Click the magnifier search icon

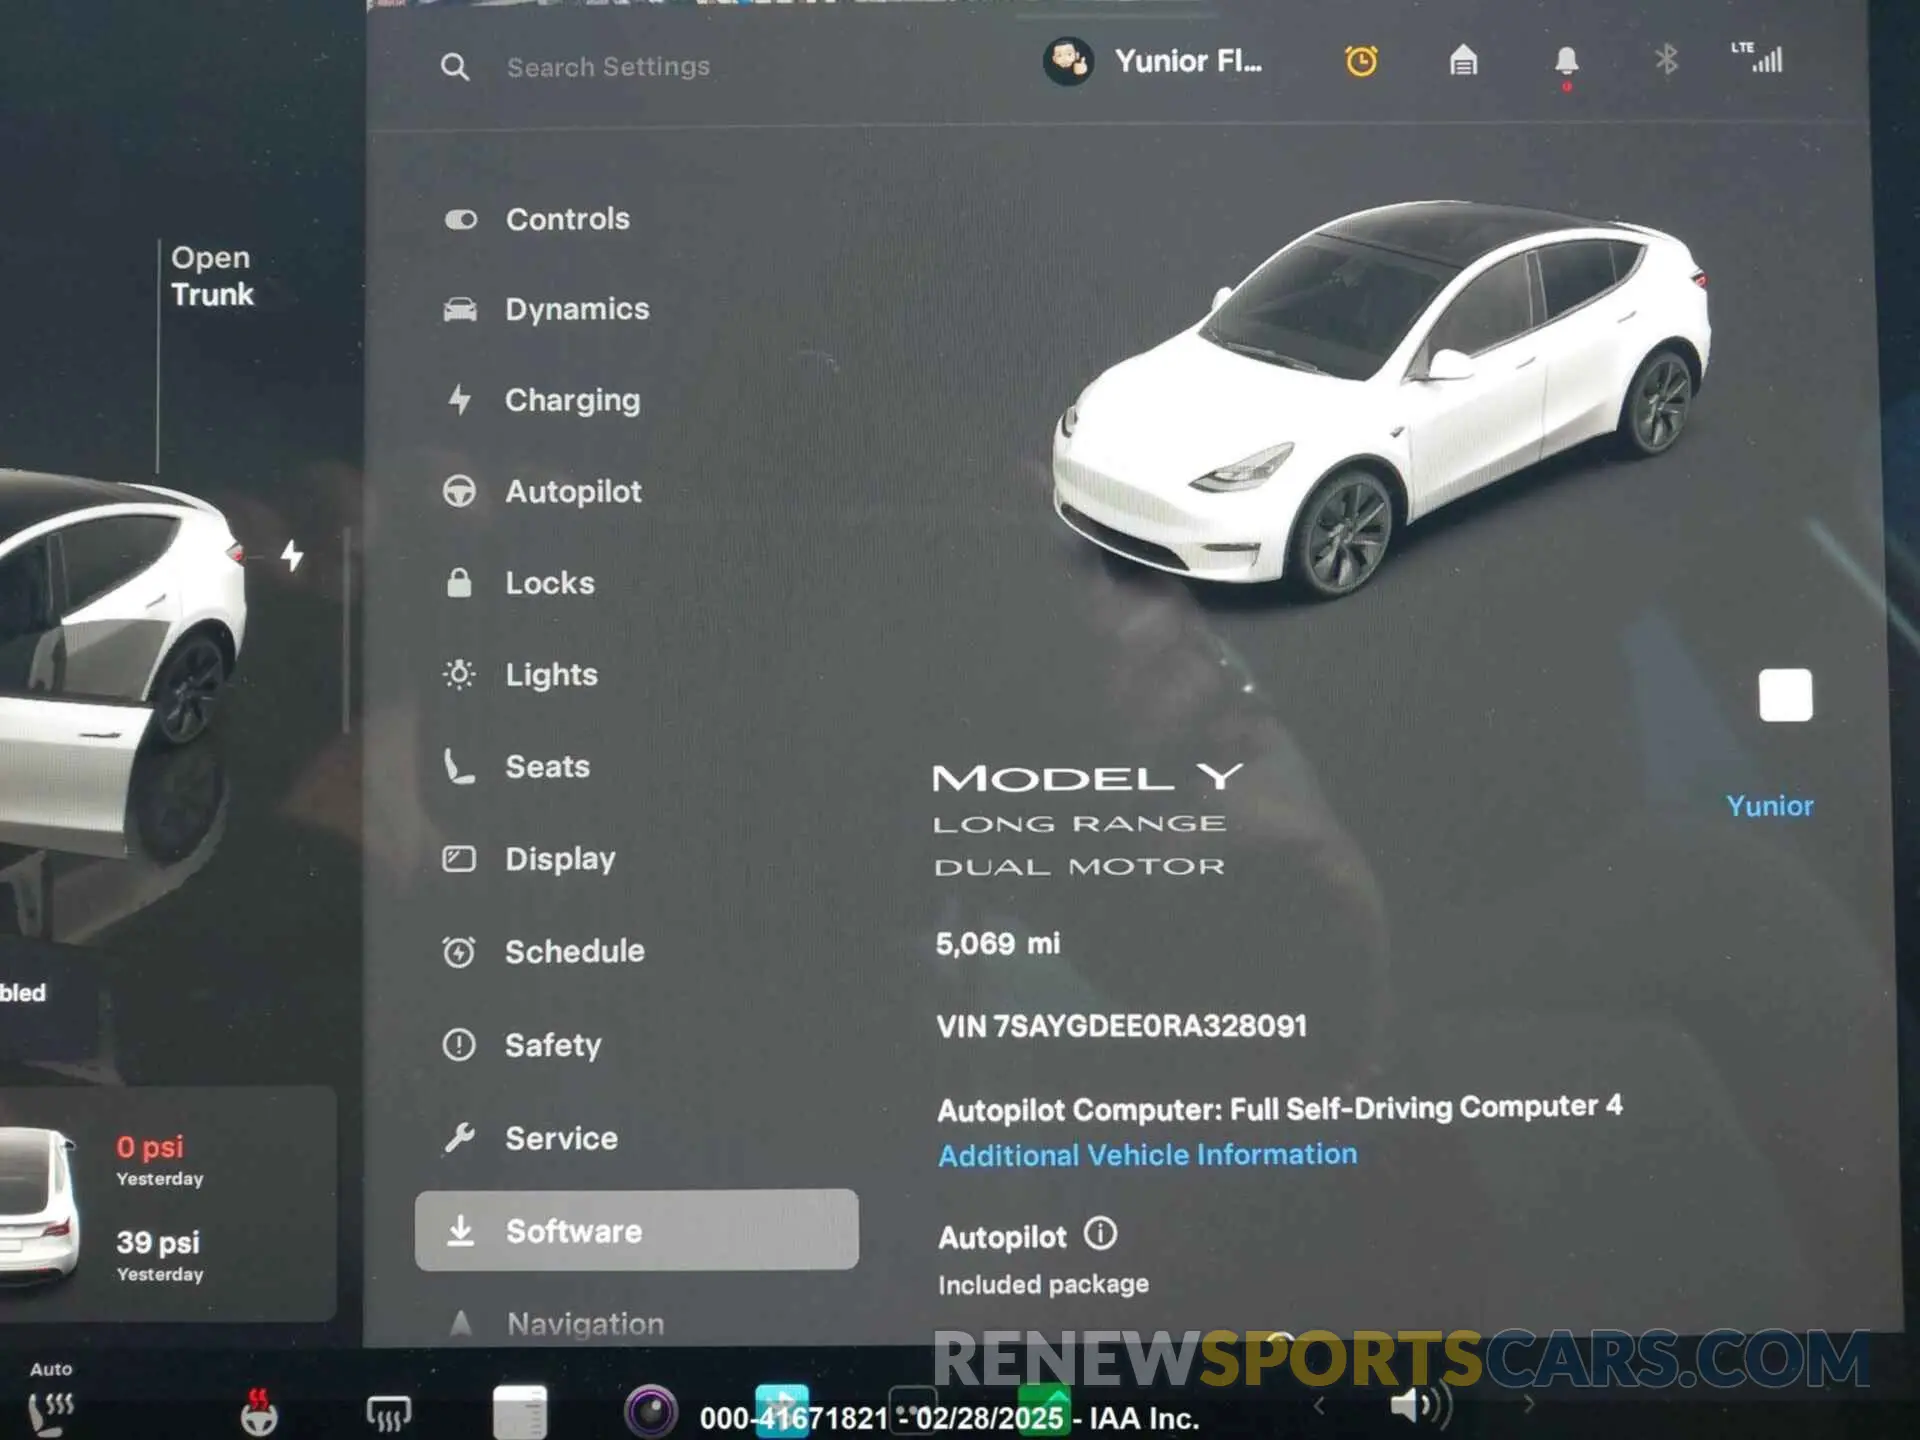coord(455,67)
